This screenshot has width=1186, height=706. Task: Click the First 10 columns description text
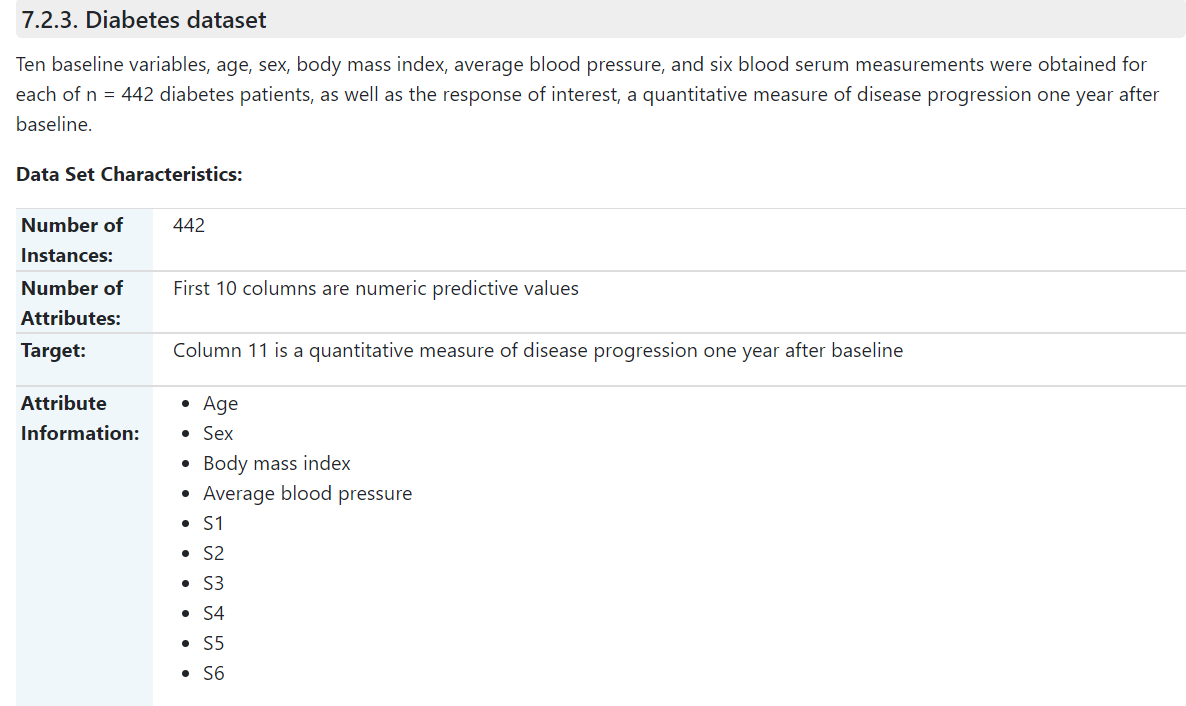click(376, 288)
